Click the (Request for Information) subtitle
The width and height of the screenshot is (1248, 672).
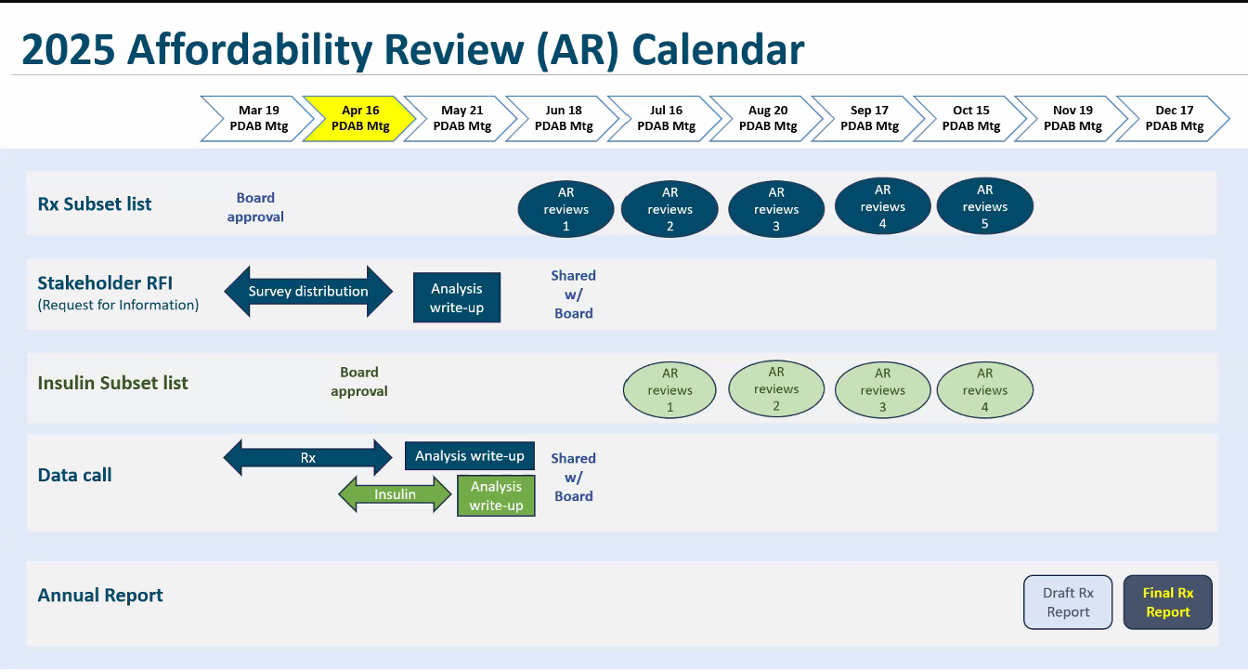tap(118, 305)
